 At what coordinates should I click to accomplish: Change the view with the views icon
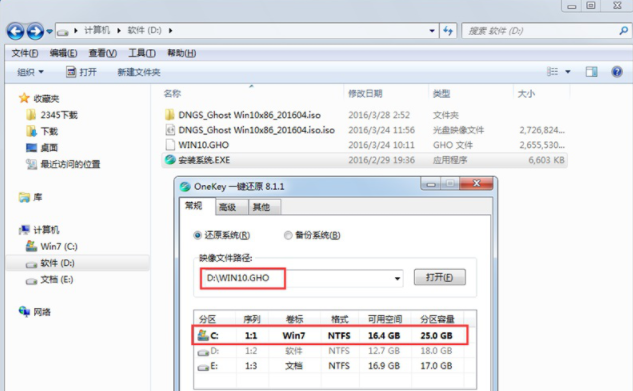click(x=552, y=72)
